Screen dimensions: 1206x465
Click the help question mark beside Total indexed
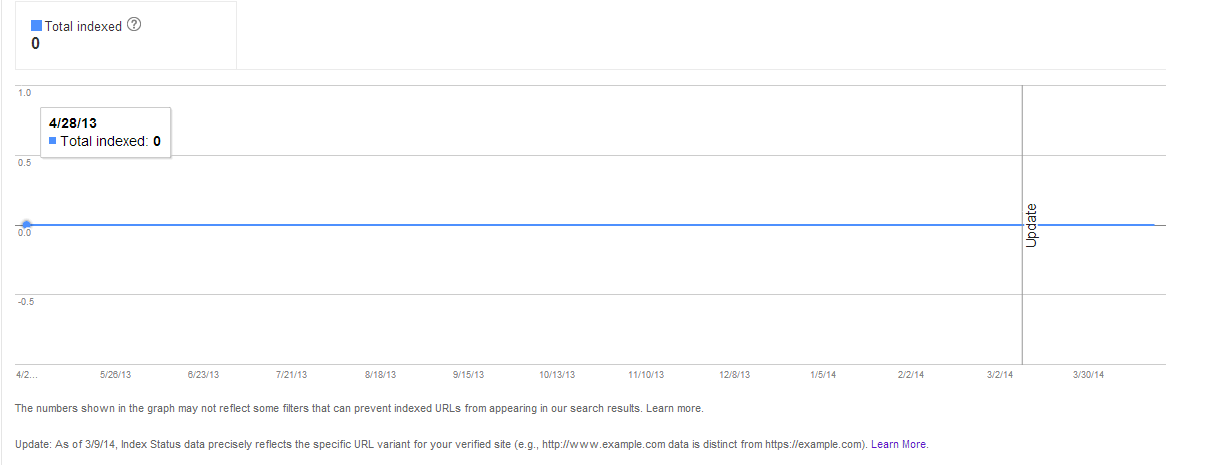coord(134,26)
